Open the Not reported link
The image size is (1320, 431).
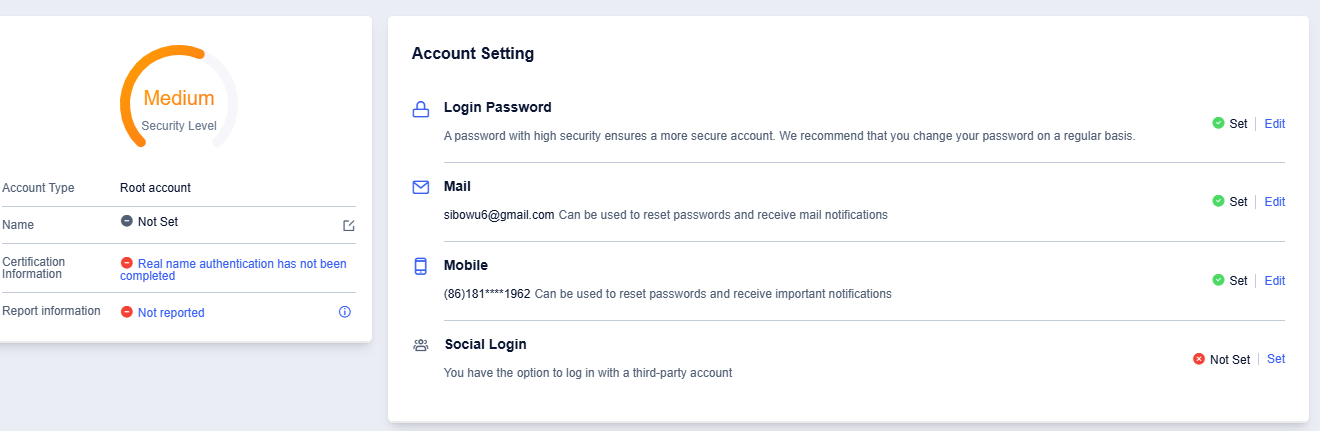pos(171,313)
